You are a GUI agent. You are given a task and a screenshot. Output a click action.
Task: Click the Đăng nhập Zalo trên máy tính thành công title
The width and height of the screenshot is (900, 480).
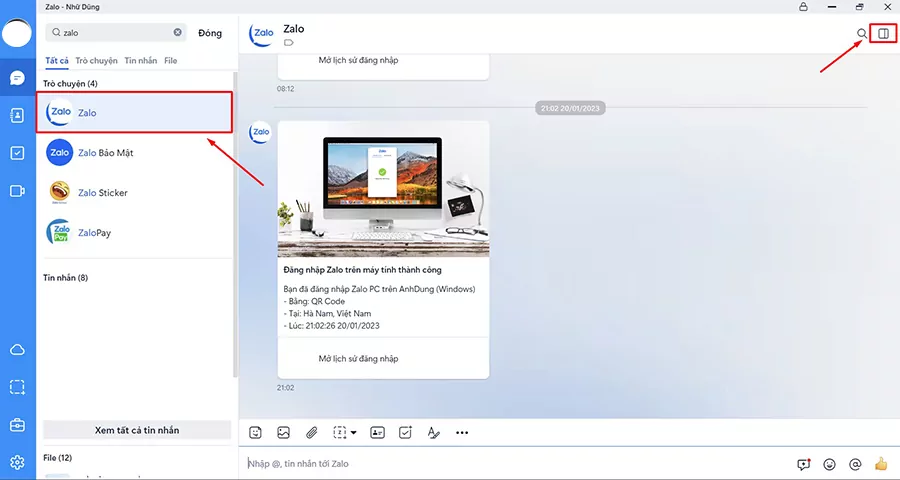click(x=362, y=269)
